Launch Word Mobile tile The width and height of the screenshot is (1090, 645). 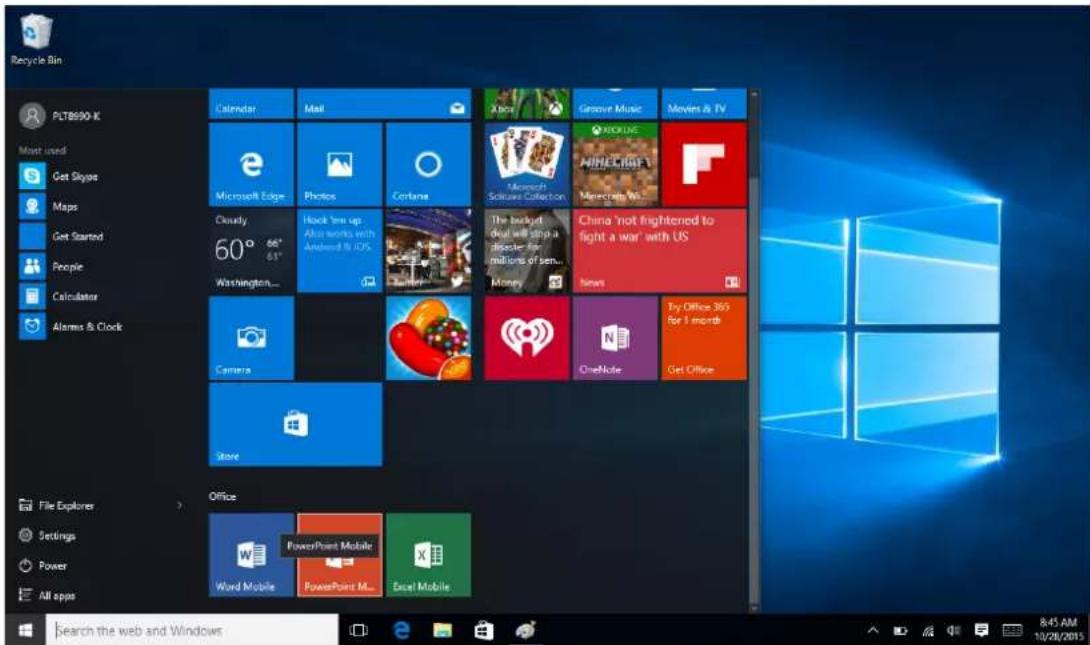click(251, 555)
